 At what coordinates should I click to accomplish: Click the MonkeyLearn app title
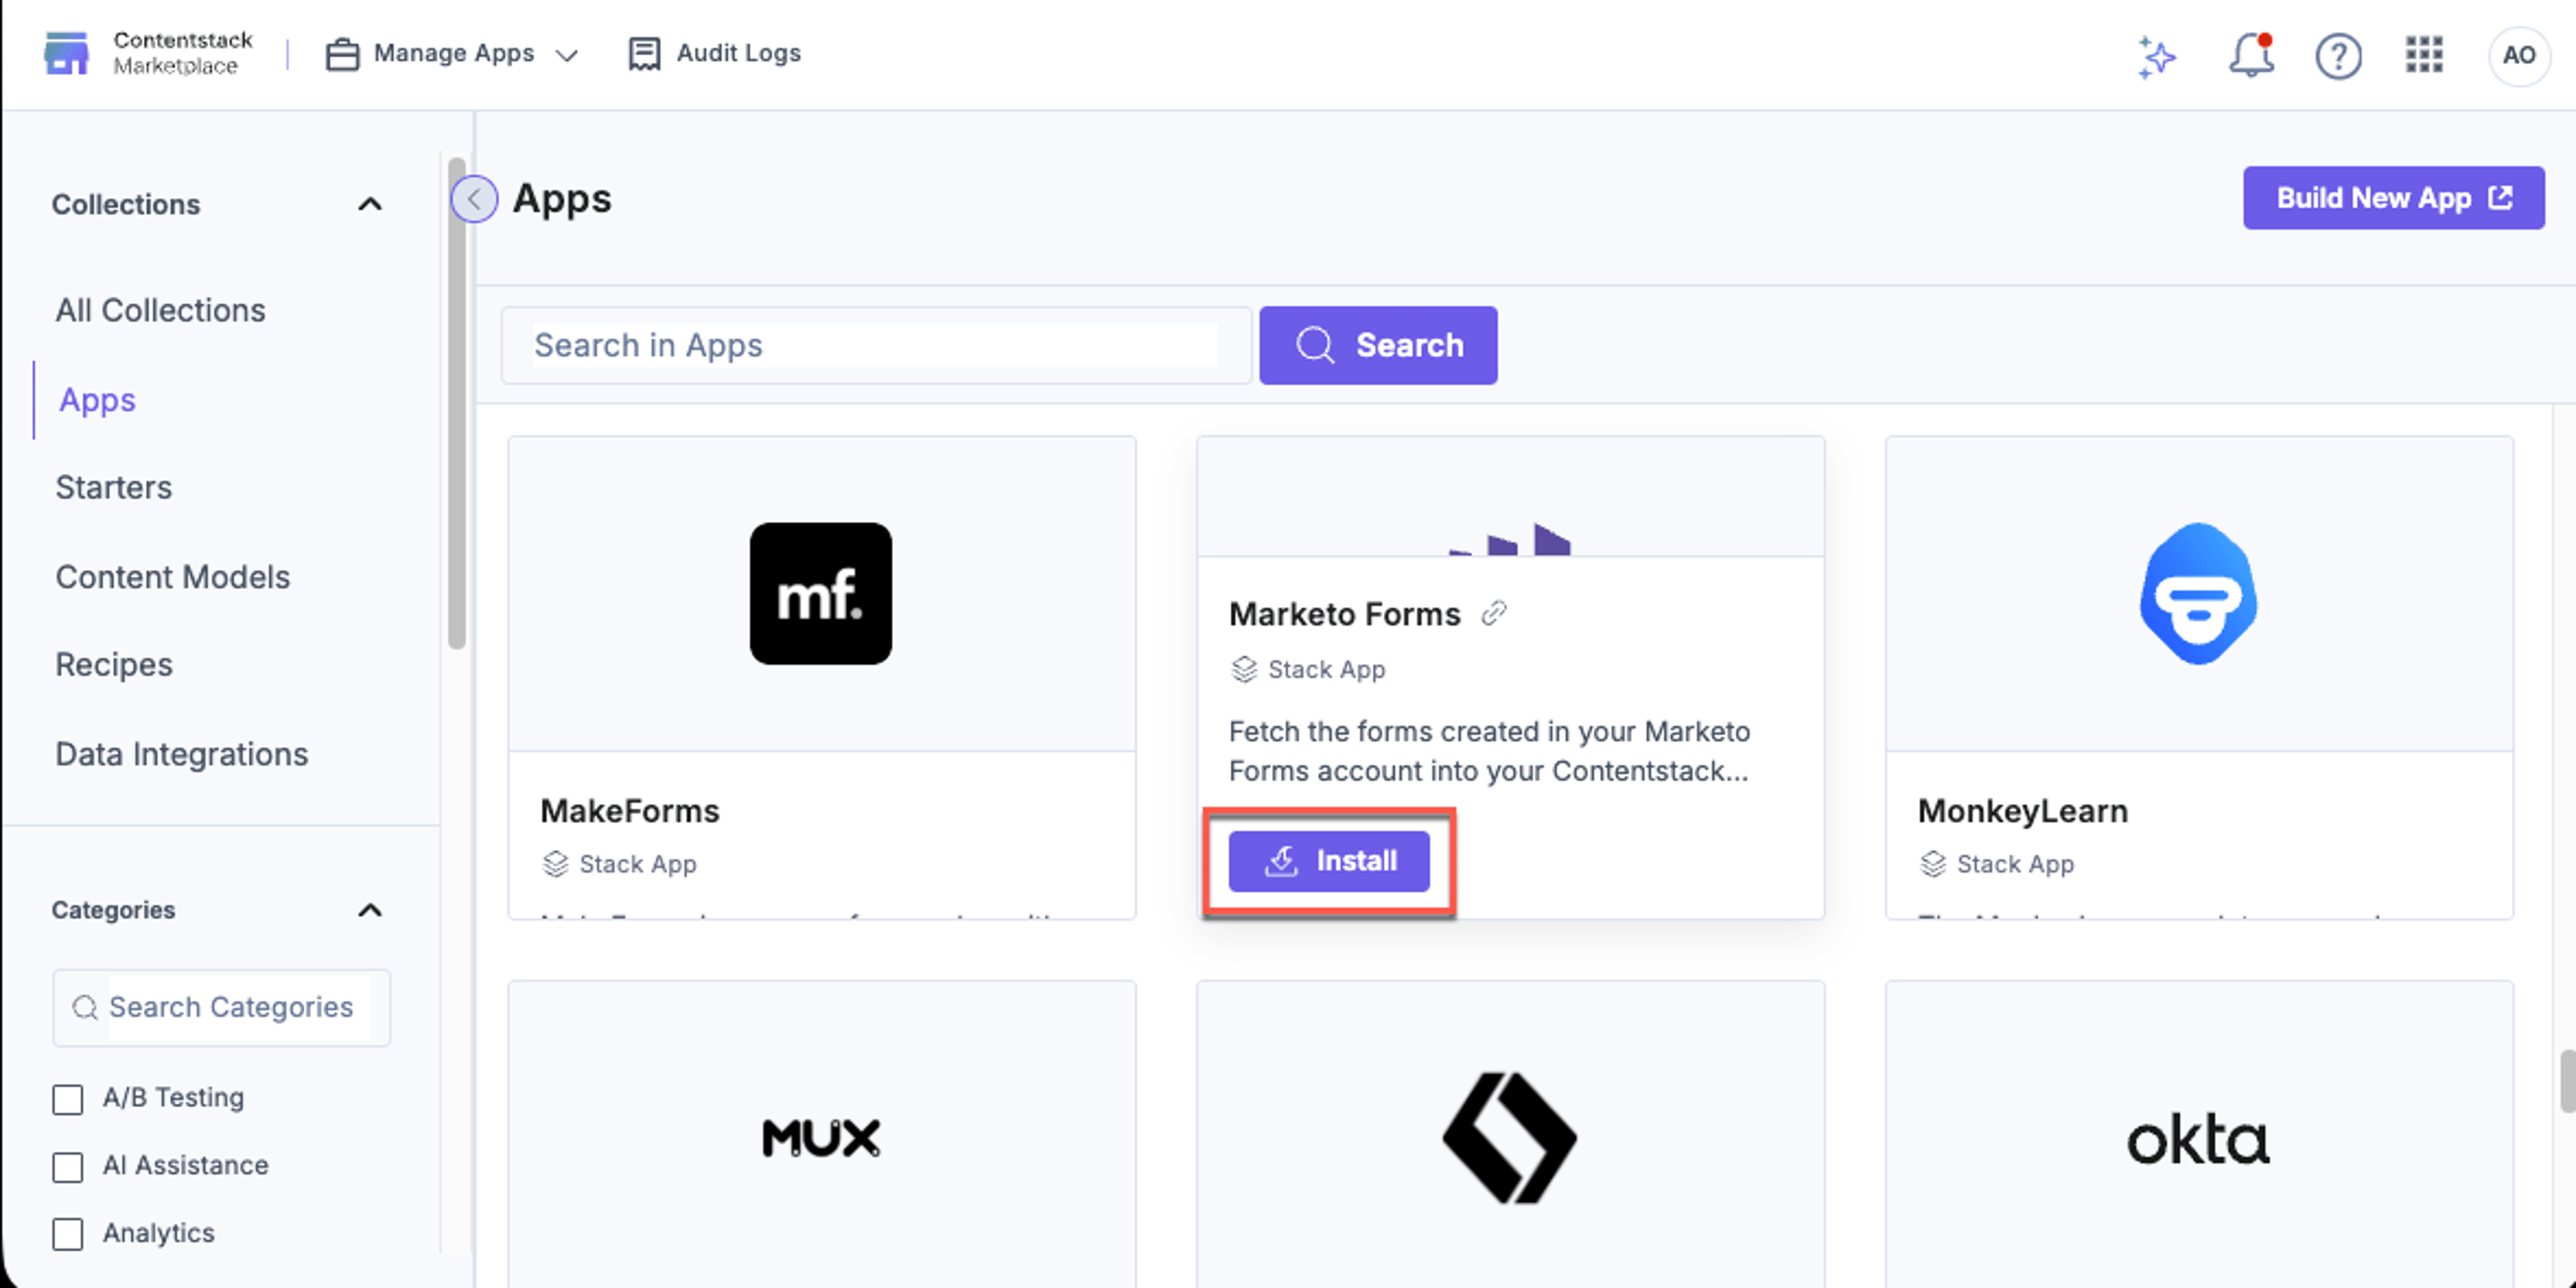(x=2022, y=811)
